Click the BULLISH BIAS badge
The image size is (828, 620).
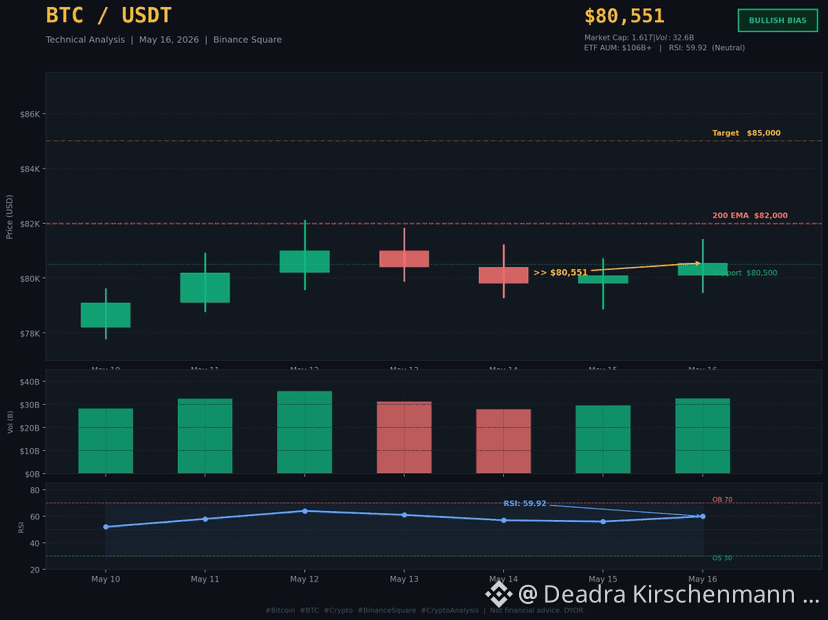(777, 21)
